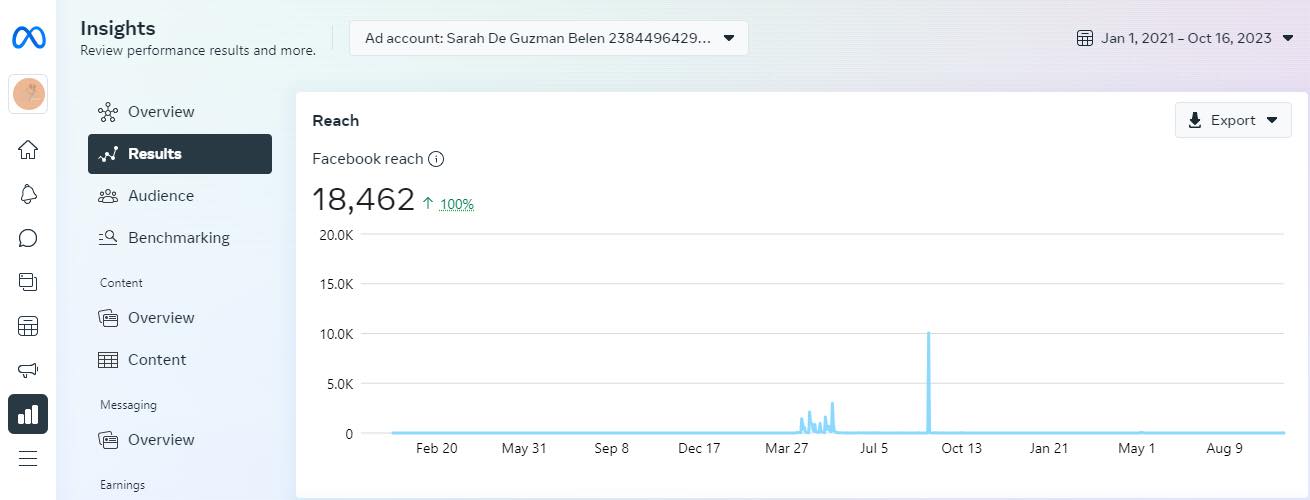1310x500 pixels.
Task: Expand the Ad account dropdown
Action: point(548,38)
